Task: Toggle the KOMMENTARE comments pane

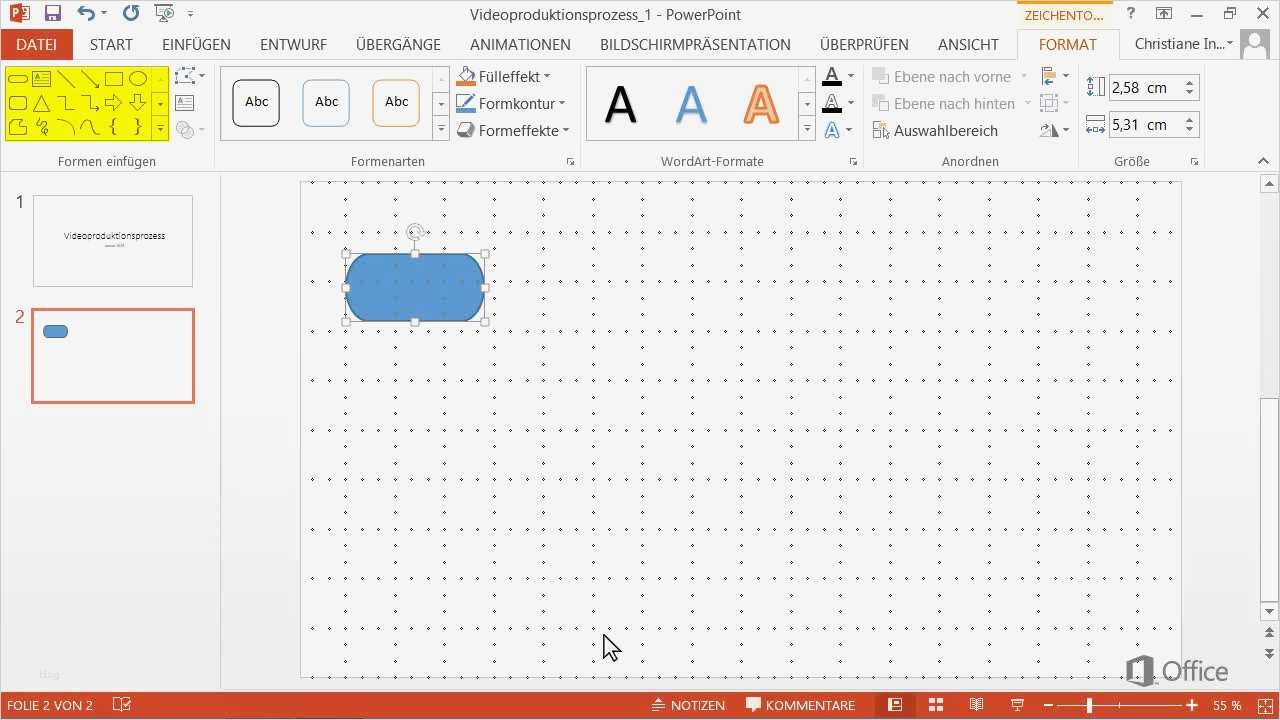Action: pos(800,705)
